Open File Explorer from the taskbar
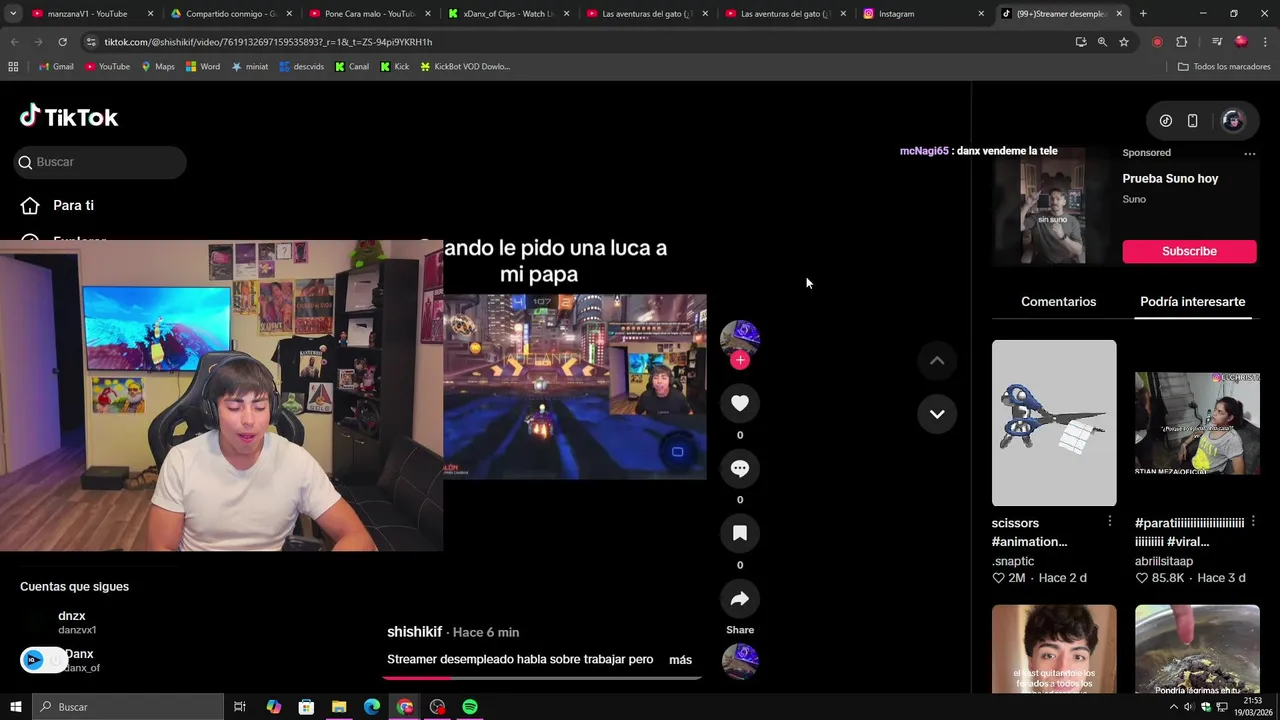This screenshot has width=1280, height=720. tap(339, 707)
